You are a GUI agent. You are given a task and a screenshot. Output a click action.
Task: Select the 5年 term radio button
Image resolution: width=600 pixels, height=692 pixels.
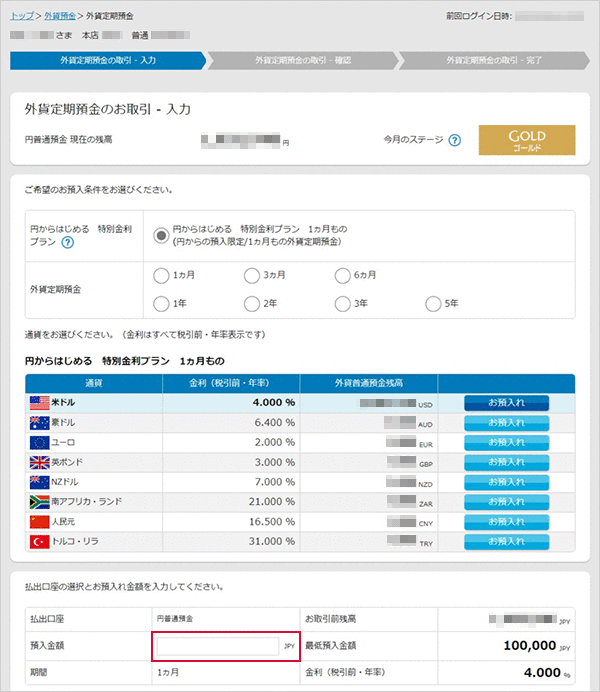tap(433, 304)
